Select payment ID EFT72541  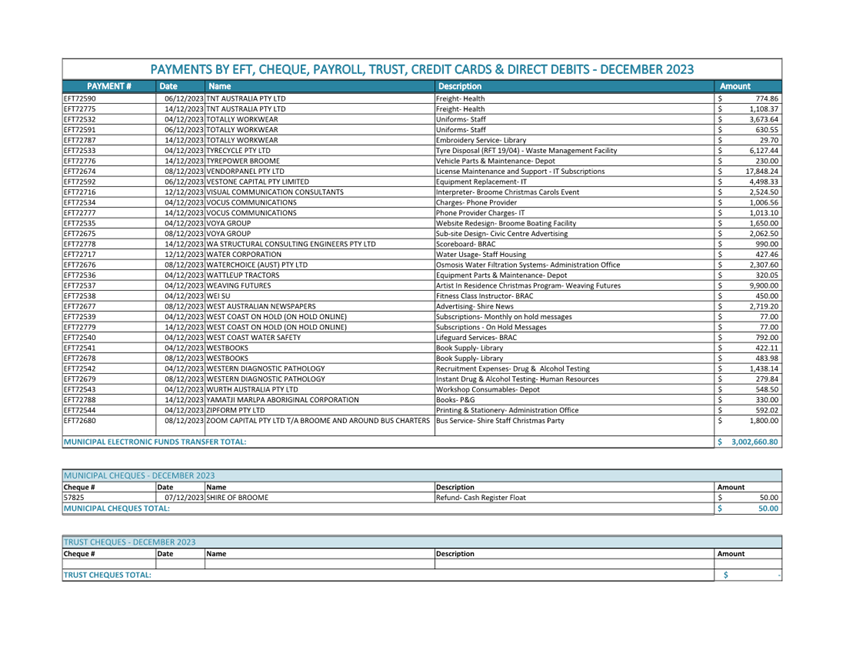(x=79, y=348)
